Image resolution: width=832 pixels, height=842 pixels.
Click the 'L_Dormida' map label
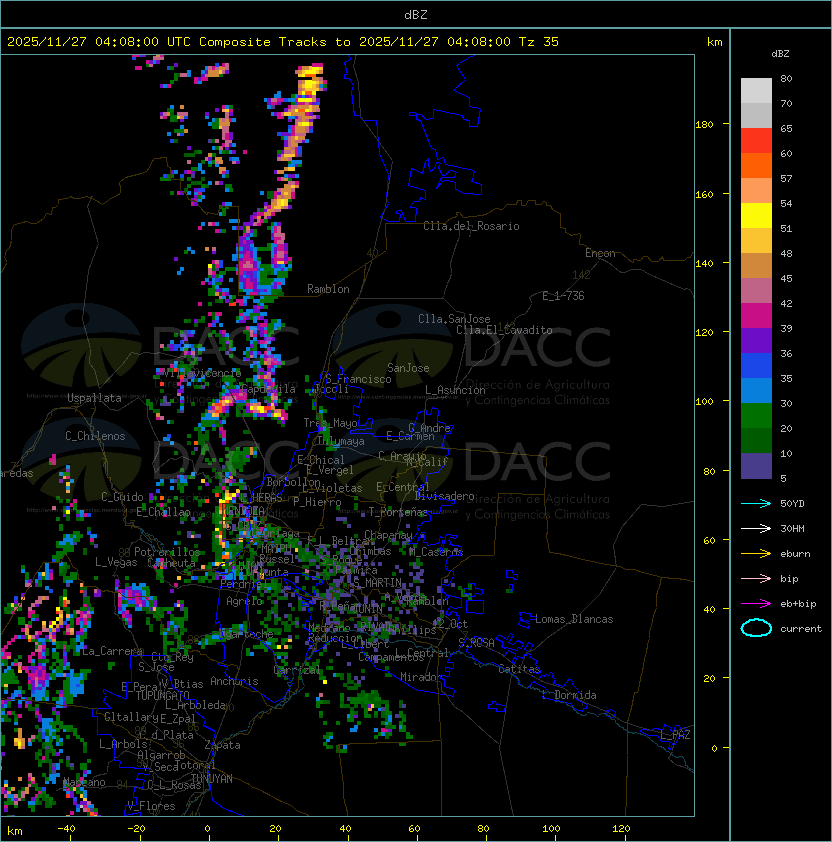click(x=569, y=695)
